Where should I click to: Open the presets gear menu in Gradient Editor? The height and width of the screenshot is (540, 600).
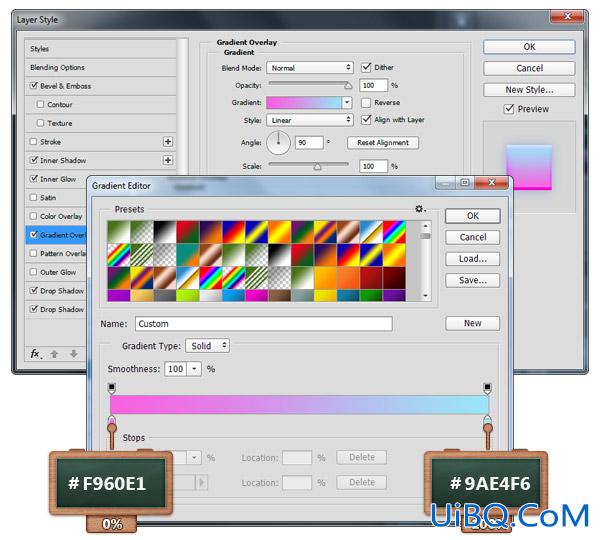[x=420, y=209]
